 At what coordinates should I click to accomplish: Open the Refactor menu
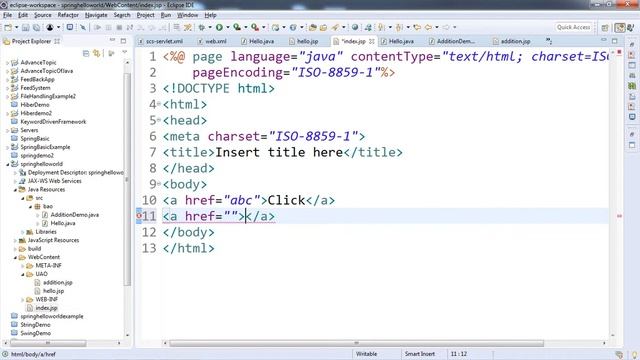click(x=68, y=15)
